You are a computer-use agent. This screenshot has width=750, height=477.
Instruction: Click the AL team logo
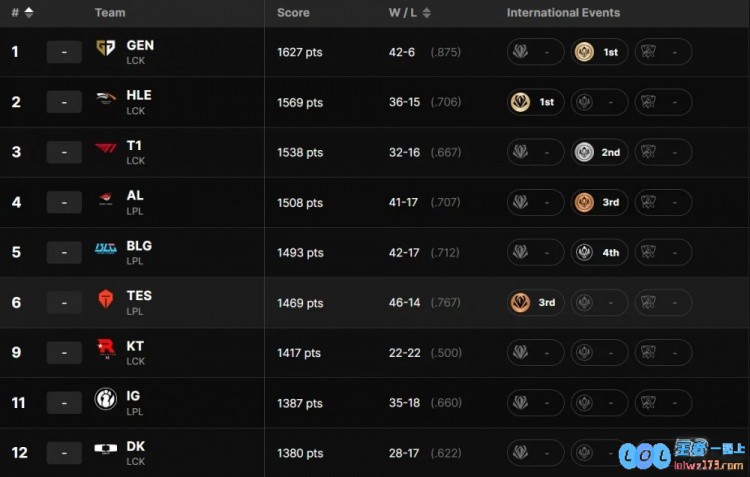105,199
